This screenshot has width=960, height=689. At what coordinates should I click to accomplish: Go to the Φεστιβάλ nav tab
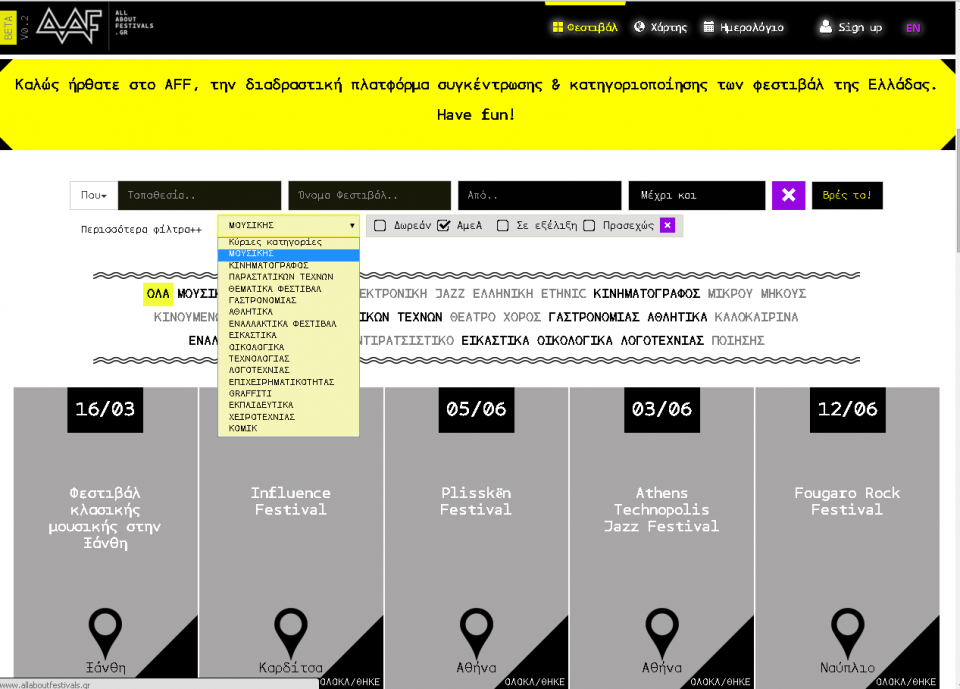[x=584, y=27]
